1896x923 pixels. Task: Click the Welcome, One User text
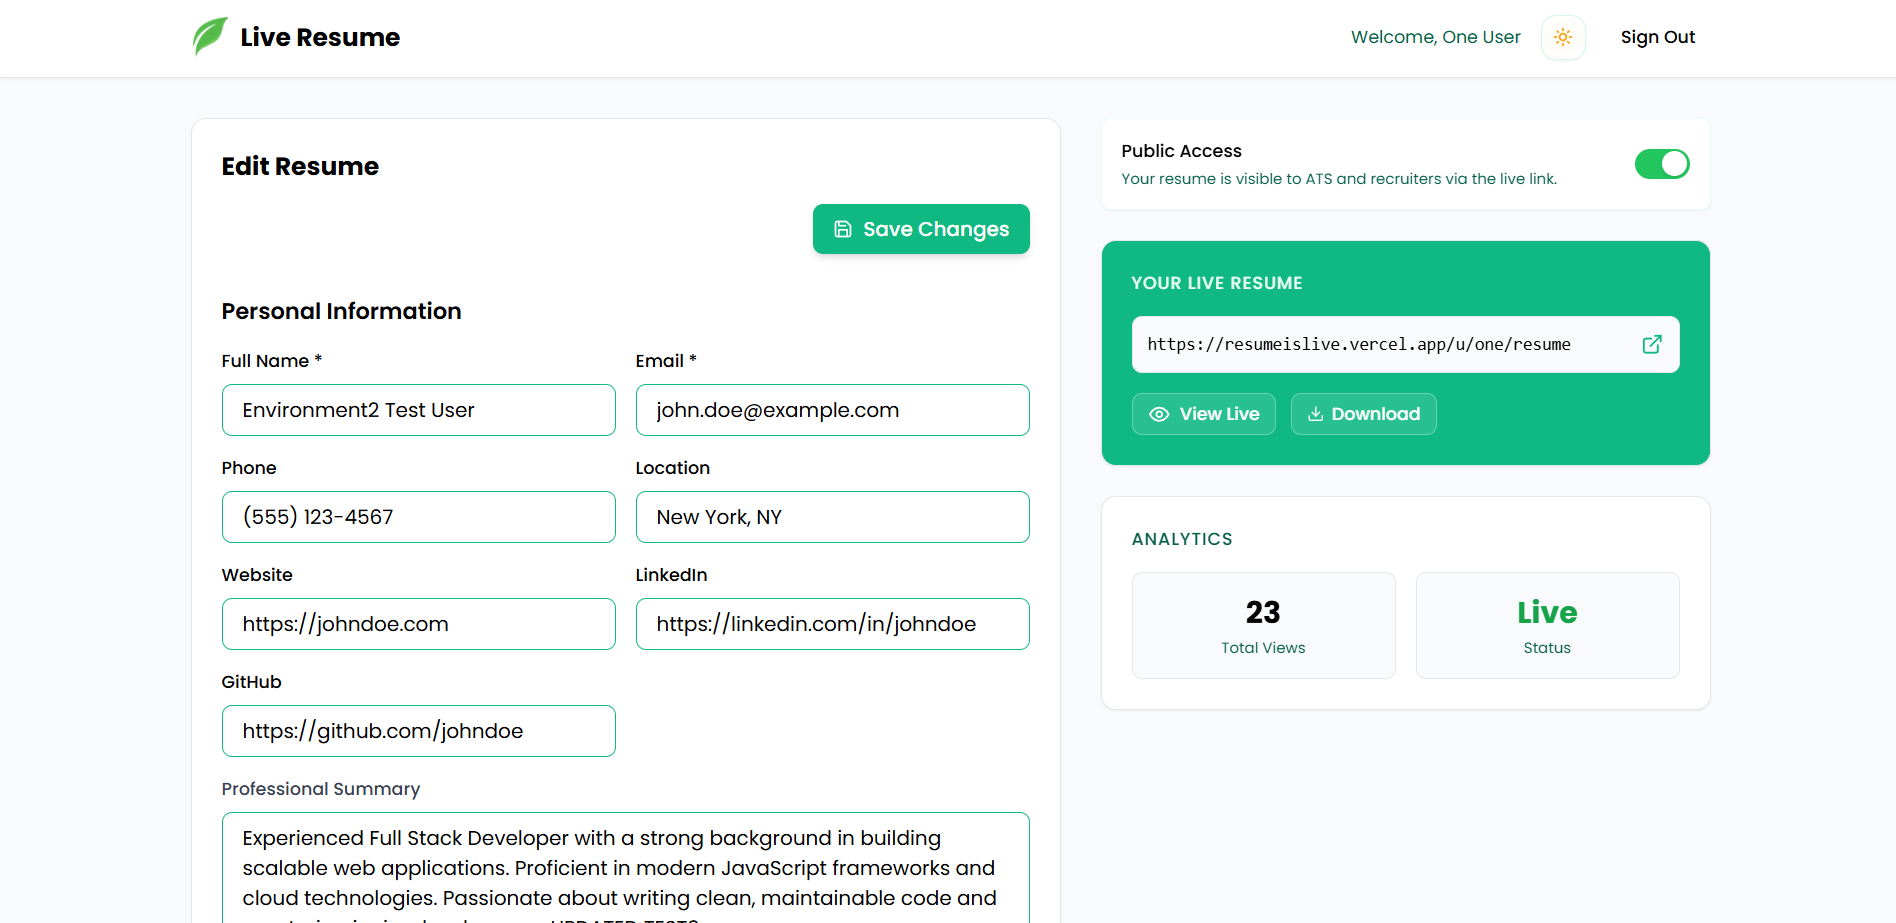(1436, 37)
